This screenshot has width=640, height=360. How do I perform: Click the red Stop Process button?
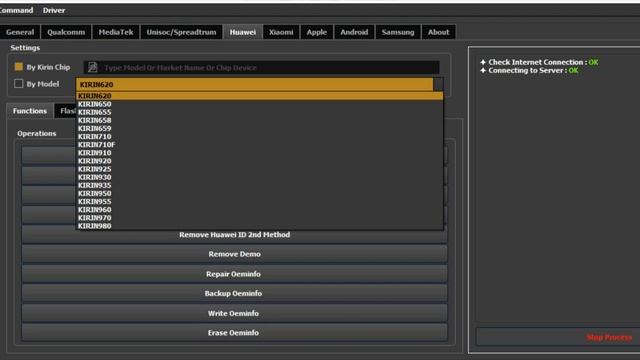coord(609,338)
